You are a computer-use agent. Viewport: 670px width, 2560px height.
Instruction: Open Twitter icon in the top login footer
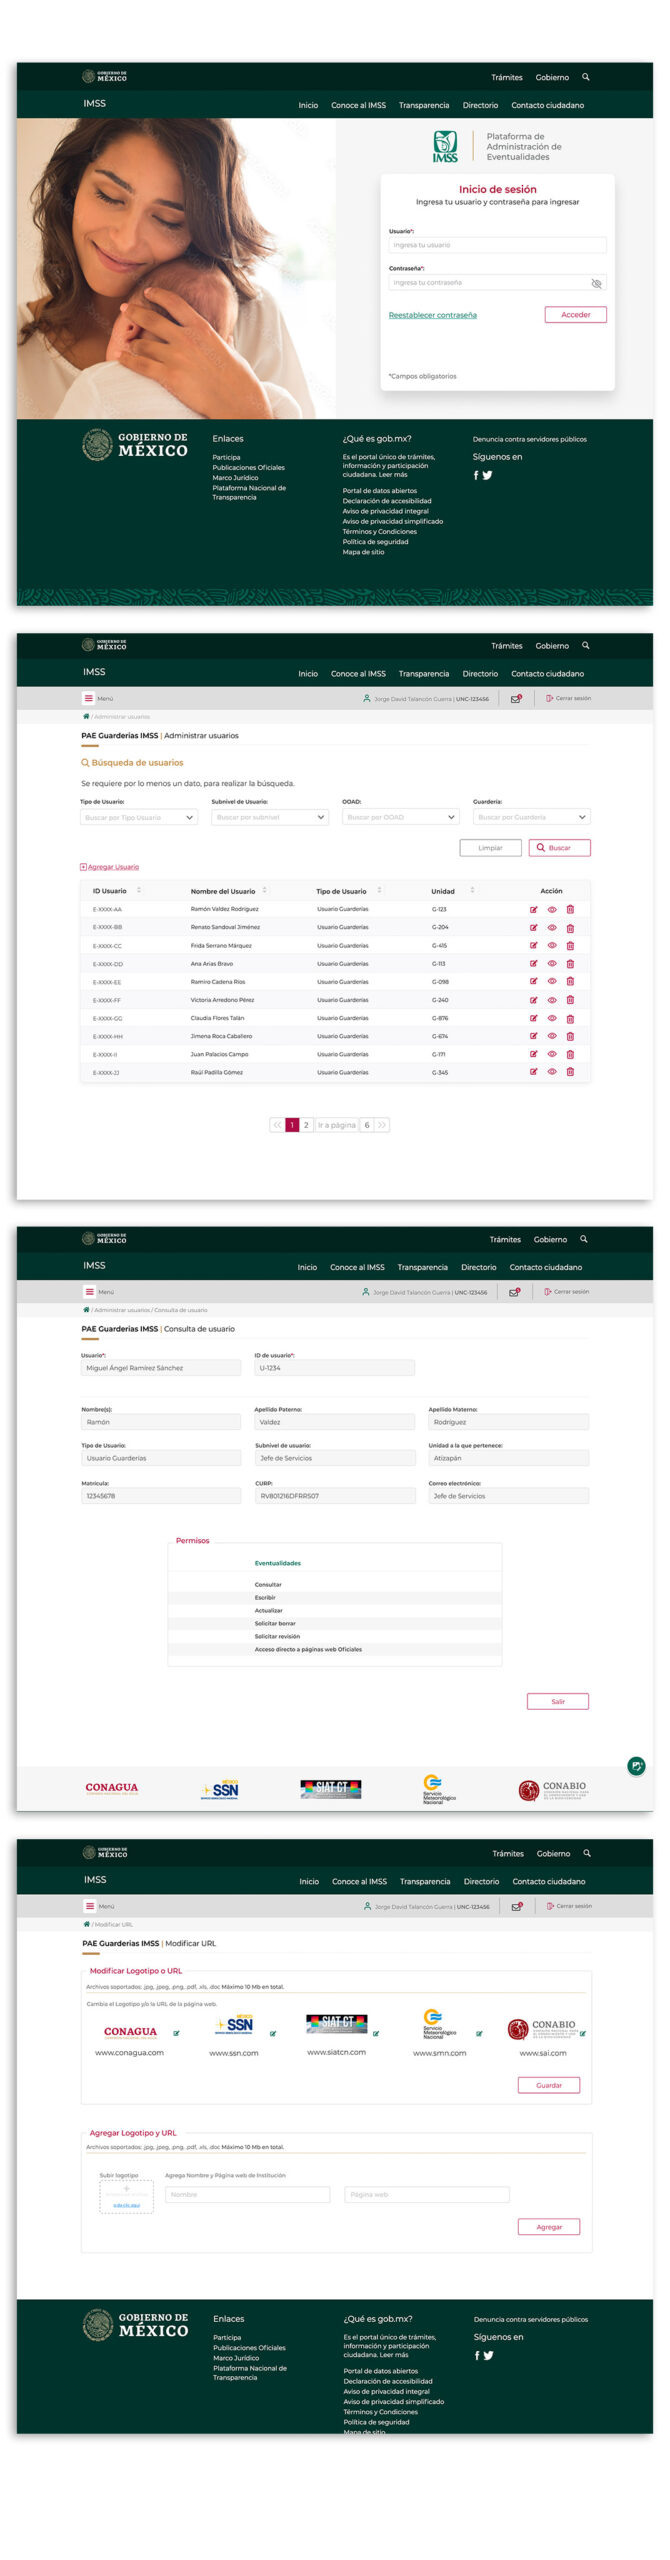point(488,476)
